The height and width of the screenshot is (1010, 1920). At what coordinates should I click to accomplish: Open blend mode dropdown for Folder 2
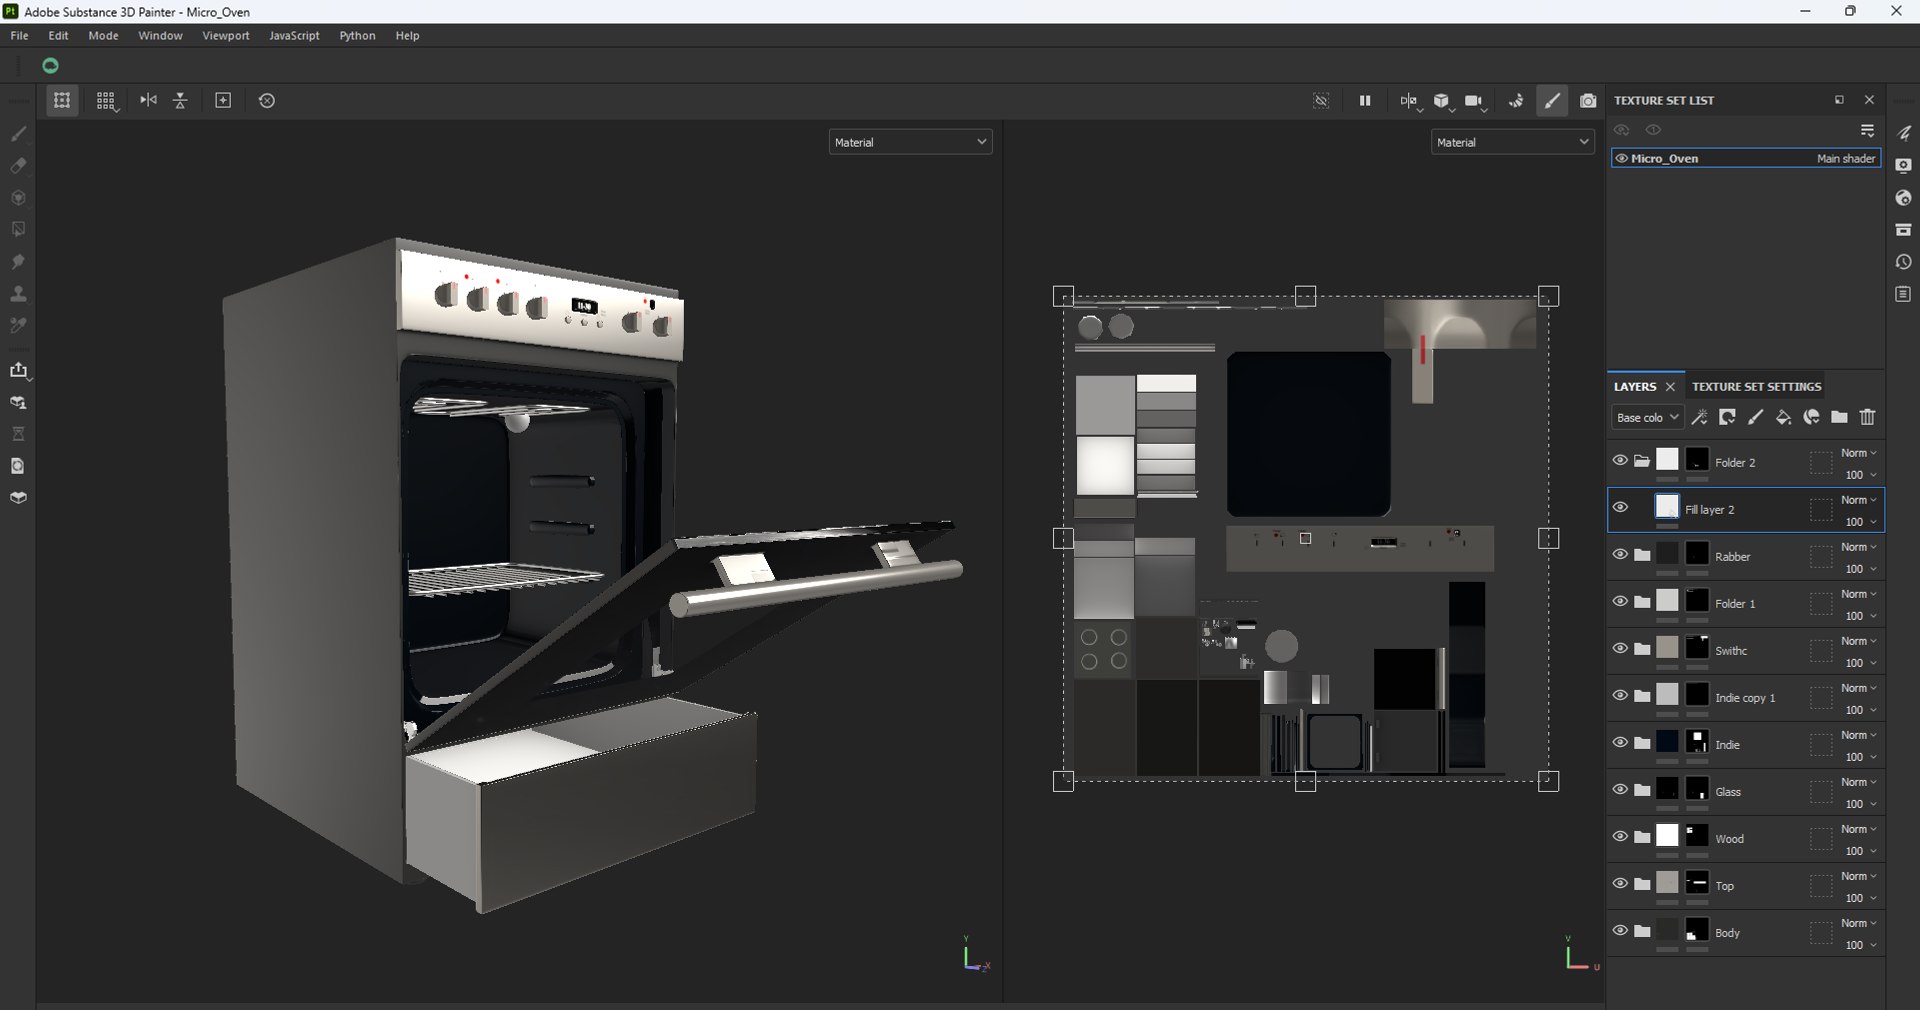(1858, 453)
